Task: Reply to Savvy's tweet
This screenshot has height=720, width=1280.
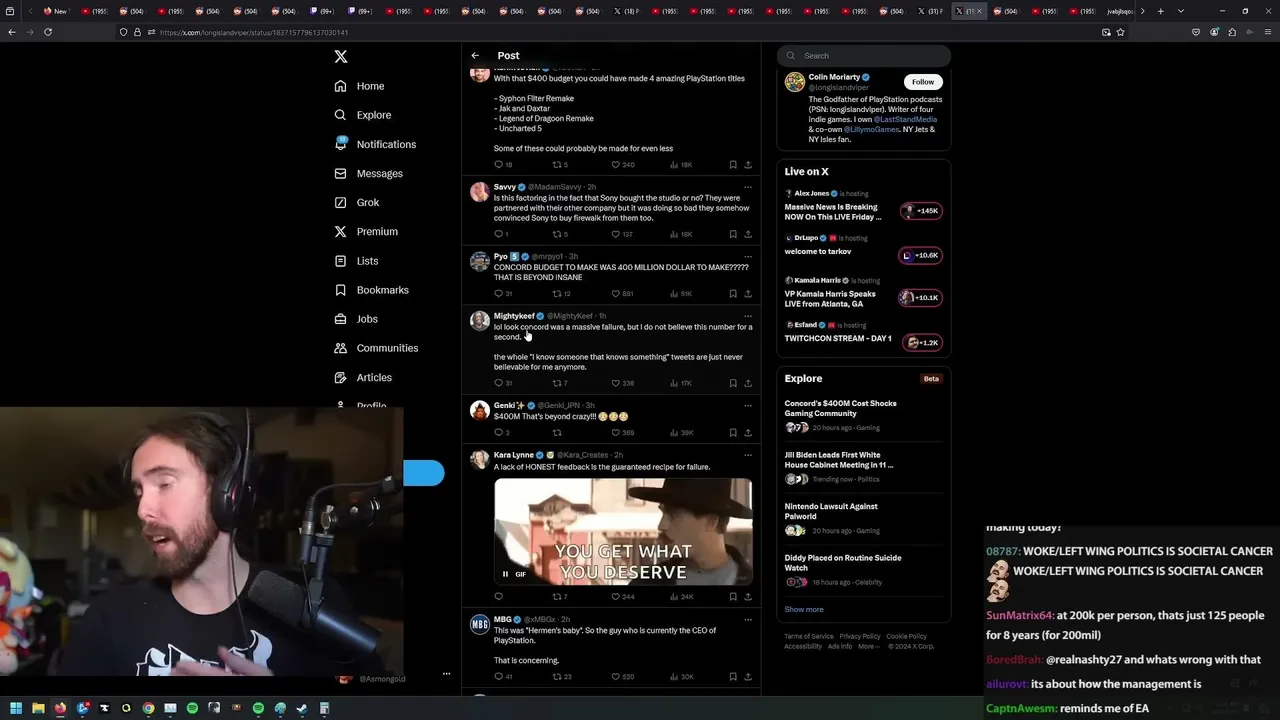Action: (499, 234)
